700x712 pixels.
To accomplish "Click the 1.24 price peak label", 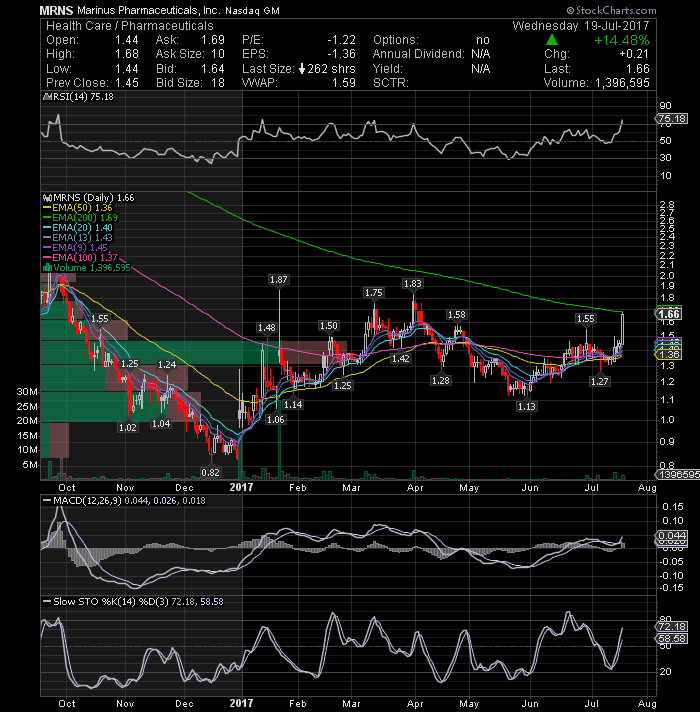I will [167, 364].
